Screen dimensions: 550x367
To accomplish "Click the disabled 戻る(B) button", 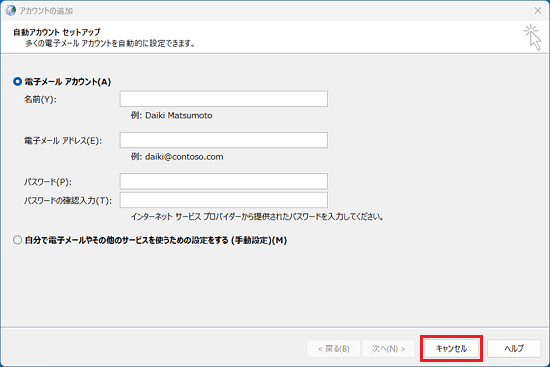I will click(334, 348).
